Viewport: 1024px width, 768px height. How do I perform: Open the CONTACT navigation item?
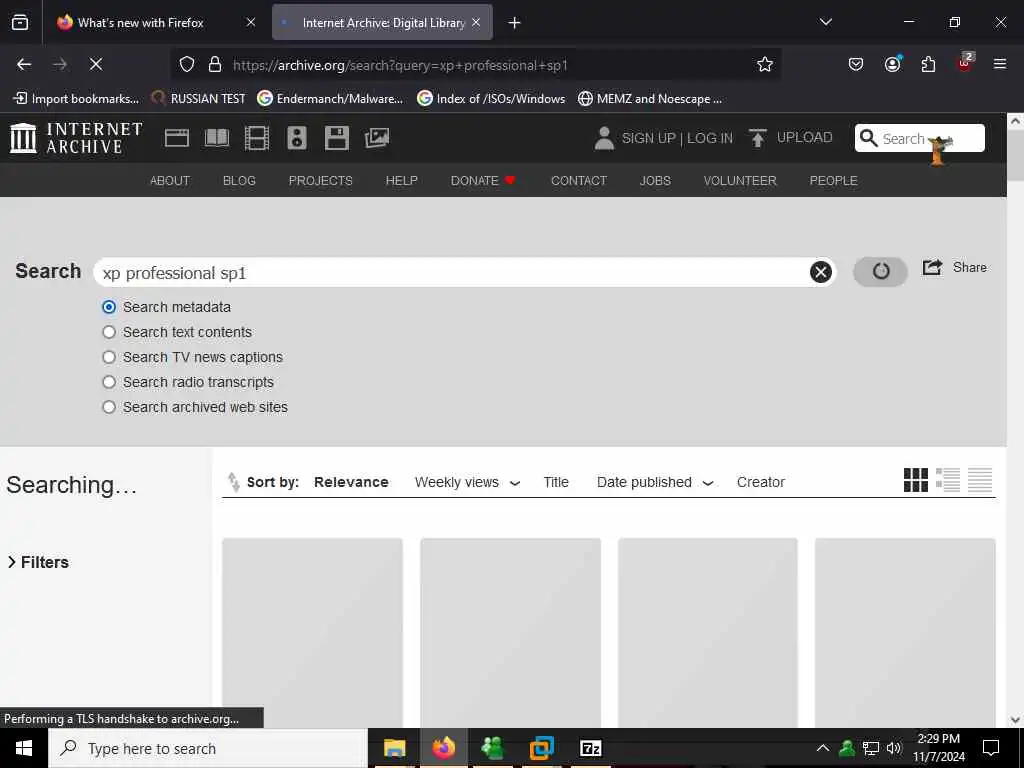pyautogui.click(x=579, y=180)
